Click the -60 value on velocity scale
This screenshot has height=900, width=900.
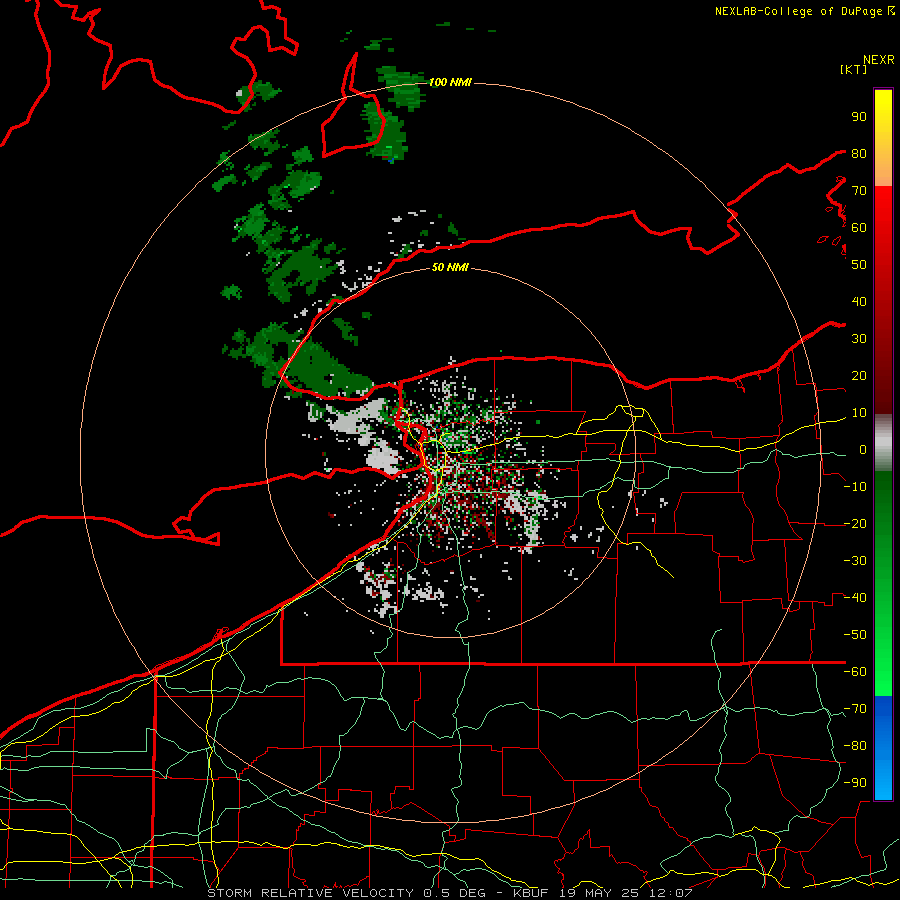click(x=855, y=672)
